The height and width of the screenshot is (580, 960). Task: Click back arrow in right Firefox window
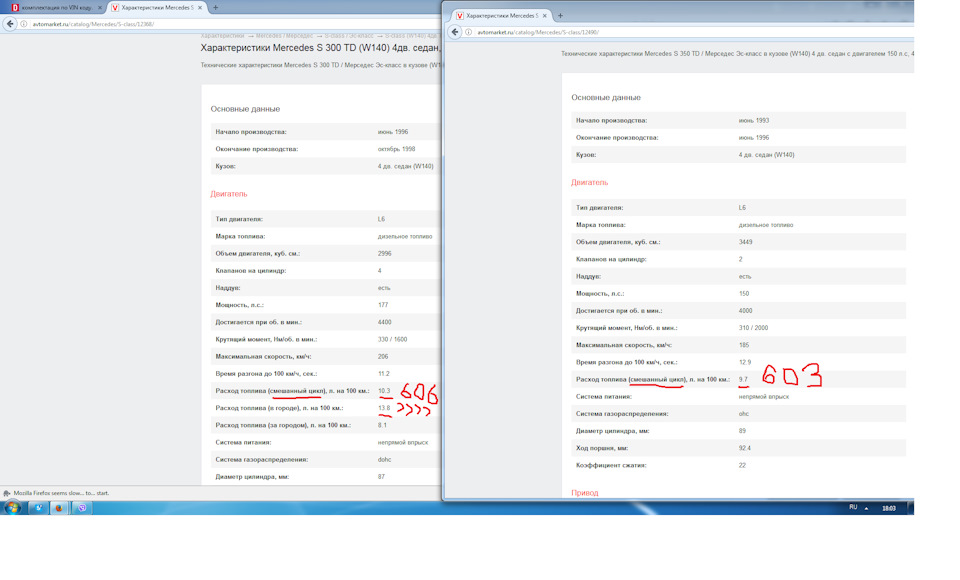point(455,32)
